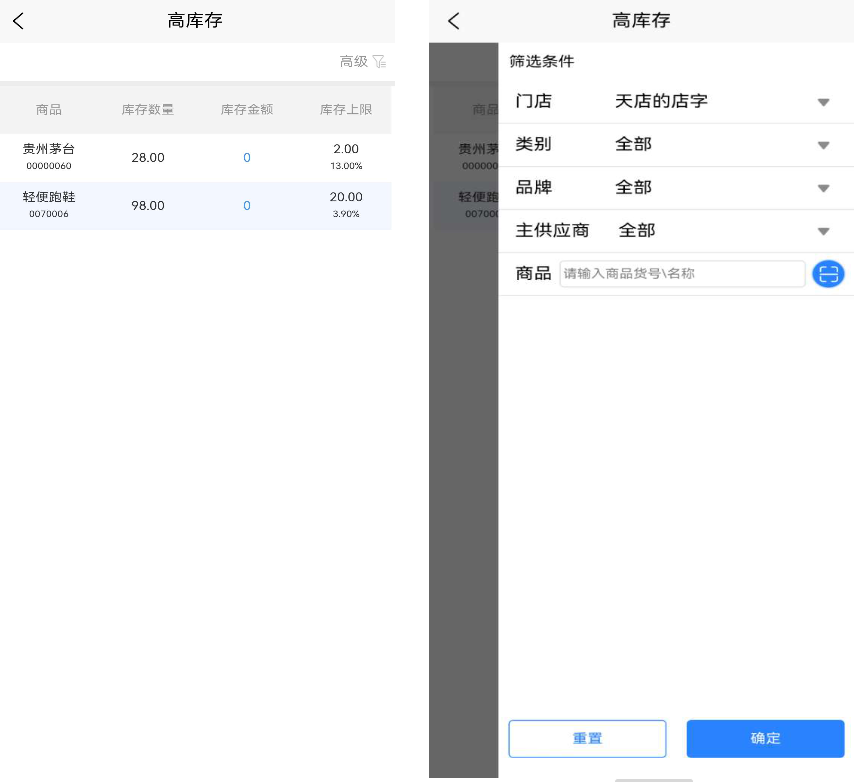Click the 类别 label

pos(533,144)
